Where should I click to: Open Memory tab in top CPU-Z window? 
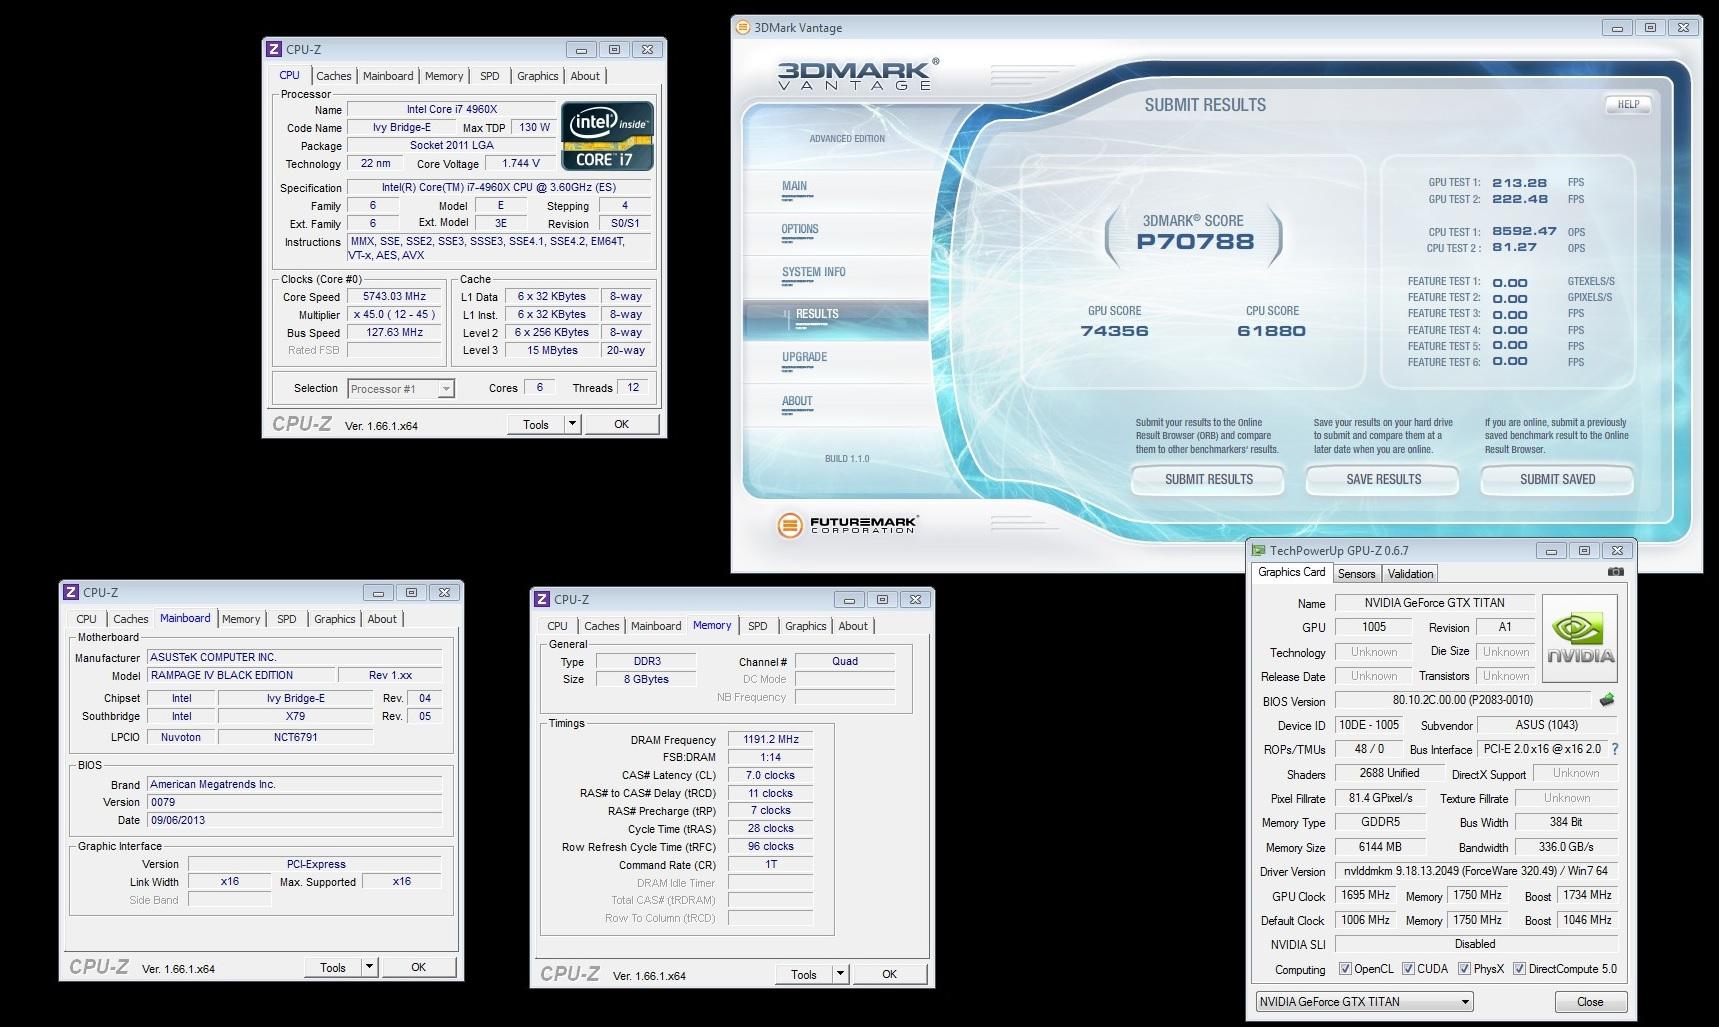[x=443, y=76]
